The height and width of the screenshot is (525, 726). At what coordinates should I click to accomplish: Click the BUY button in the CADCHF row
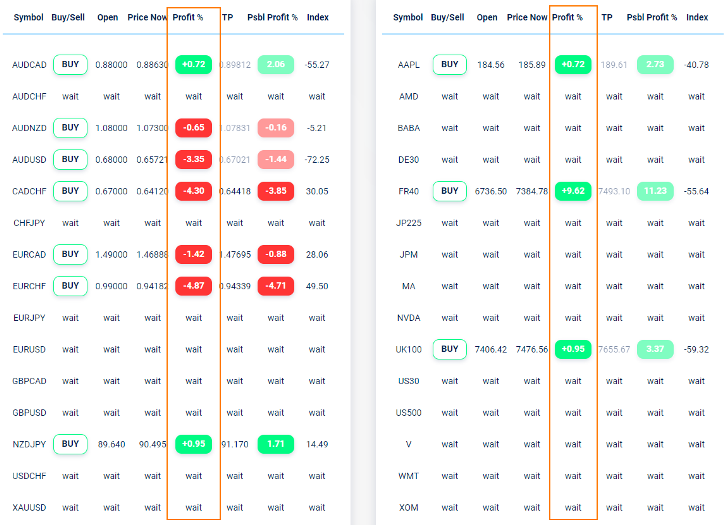click(x=70, y=191)
